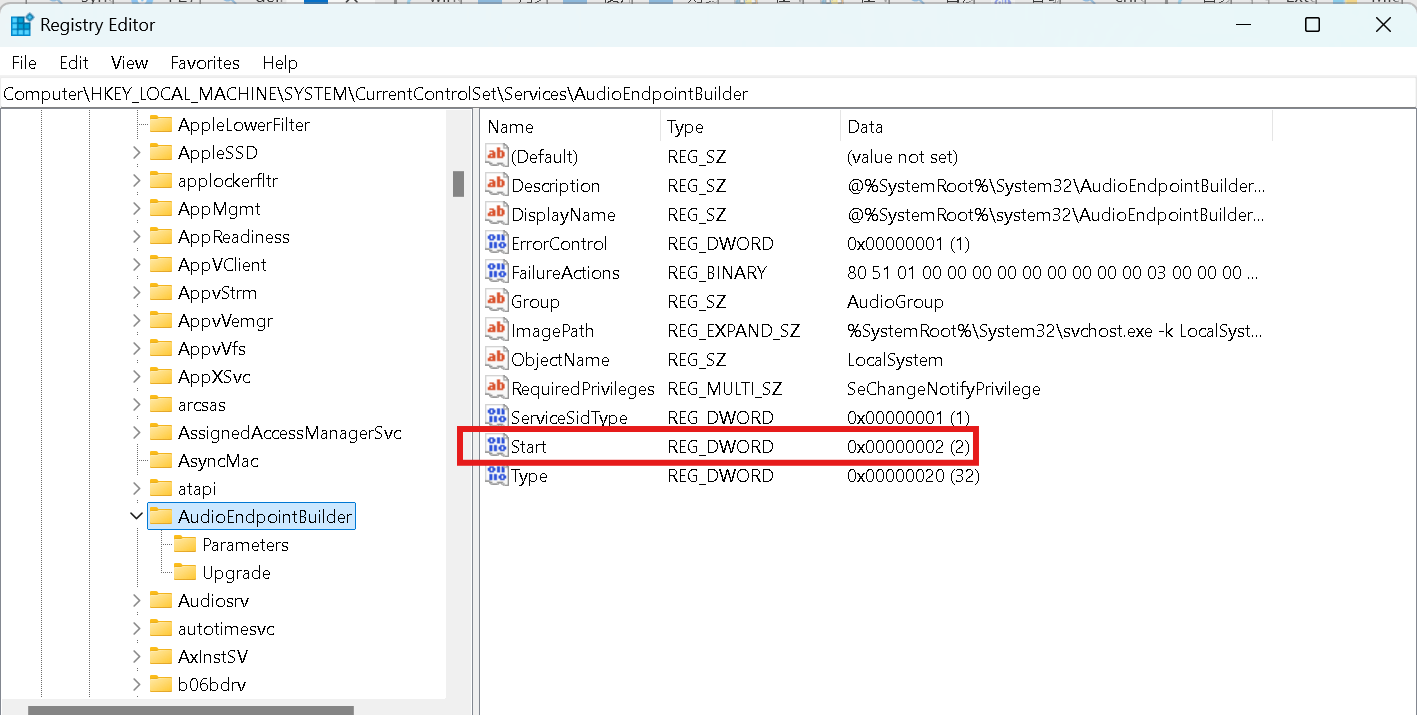Click the (value not set) data text
The height and width of the screenshot is (715, 1417).
(x=902, y=156)
